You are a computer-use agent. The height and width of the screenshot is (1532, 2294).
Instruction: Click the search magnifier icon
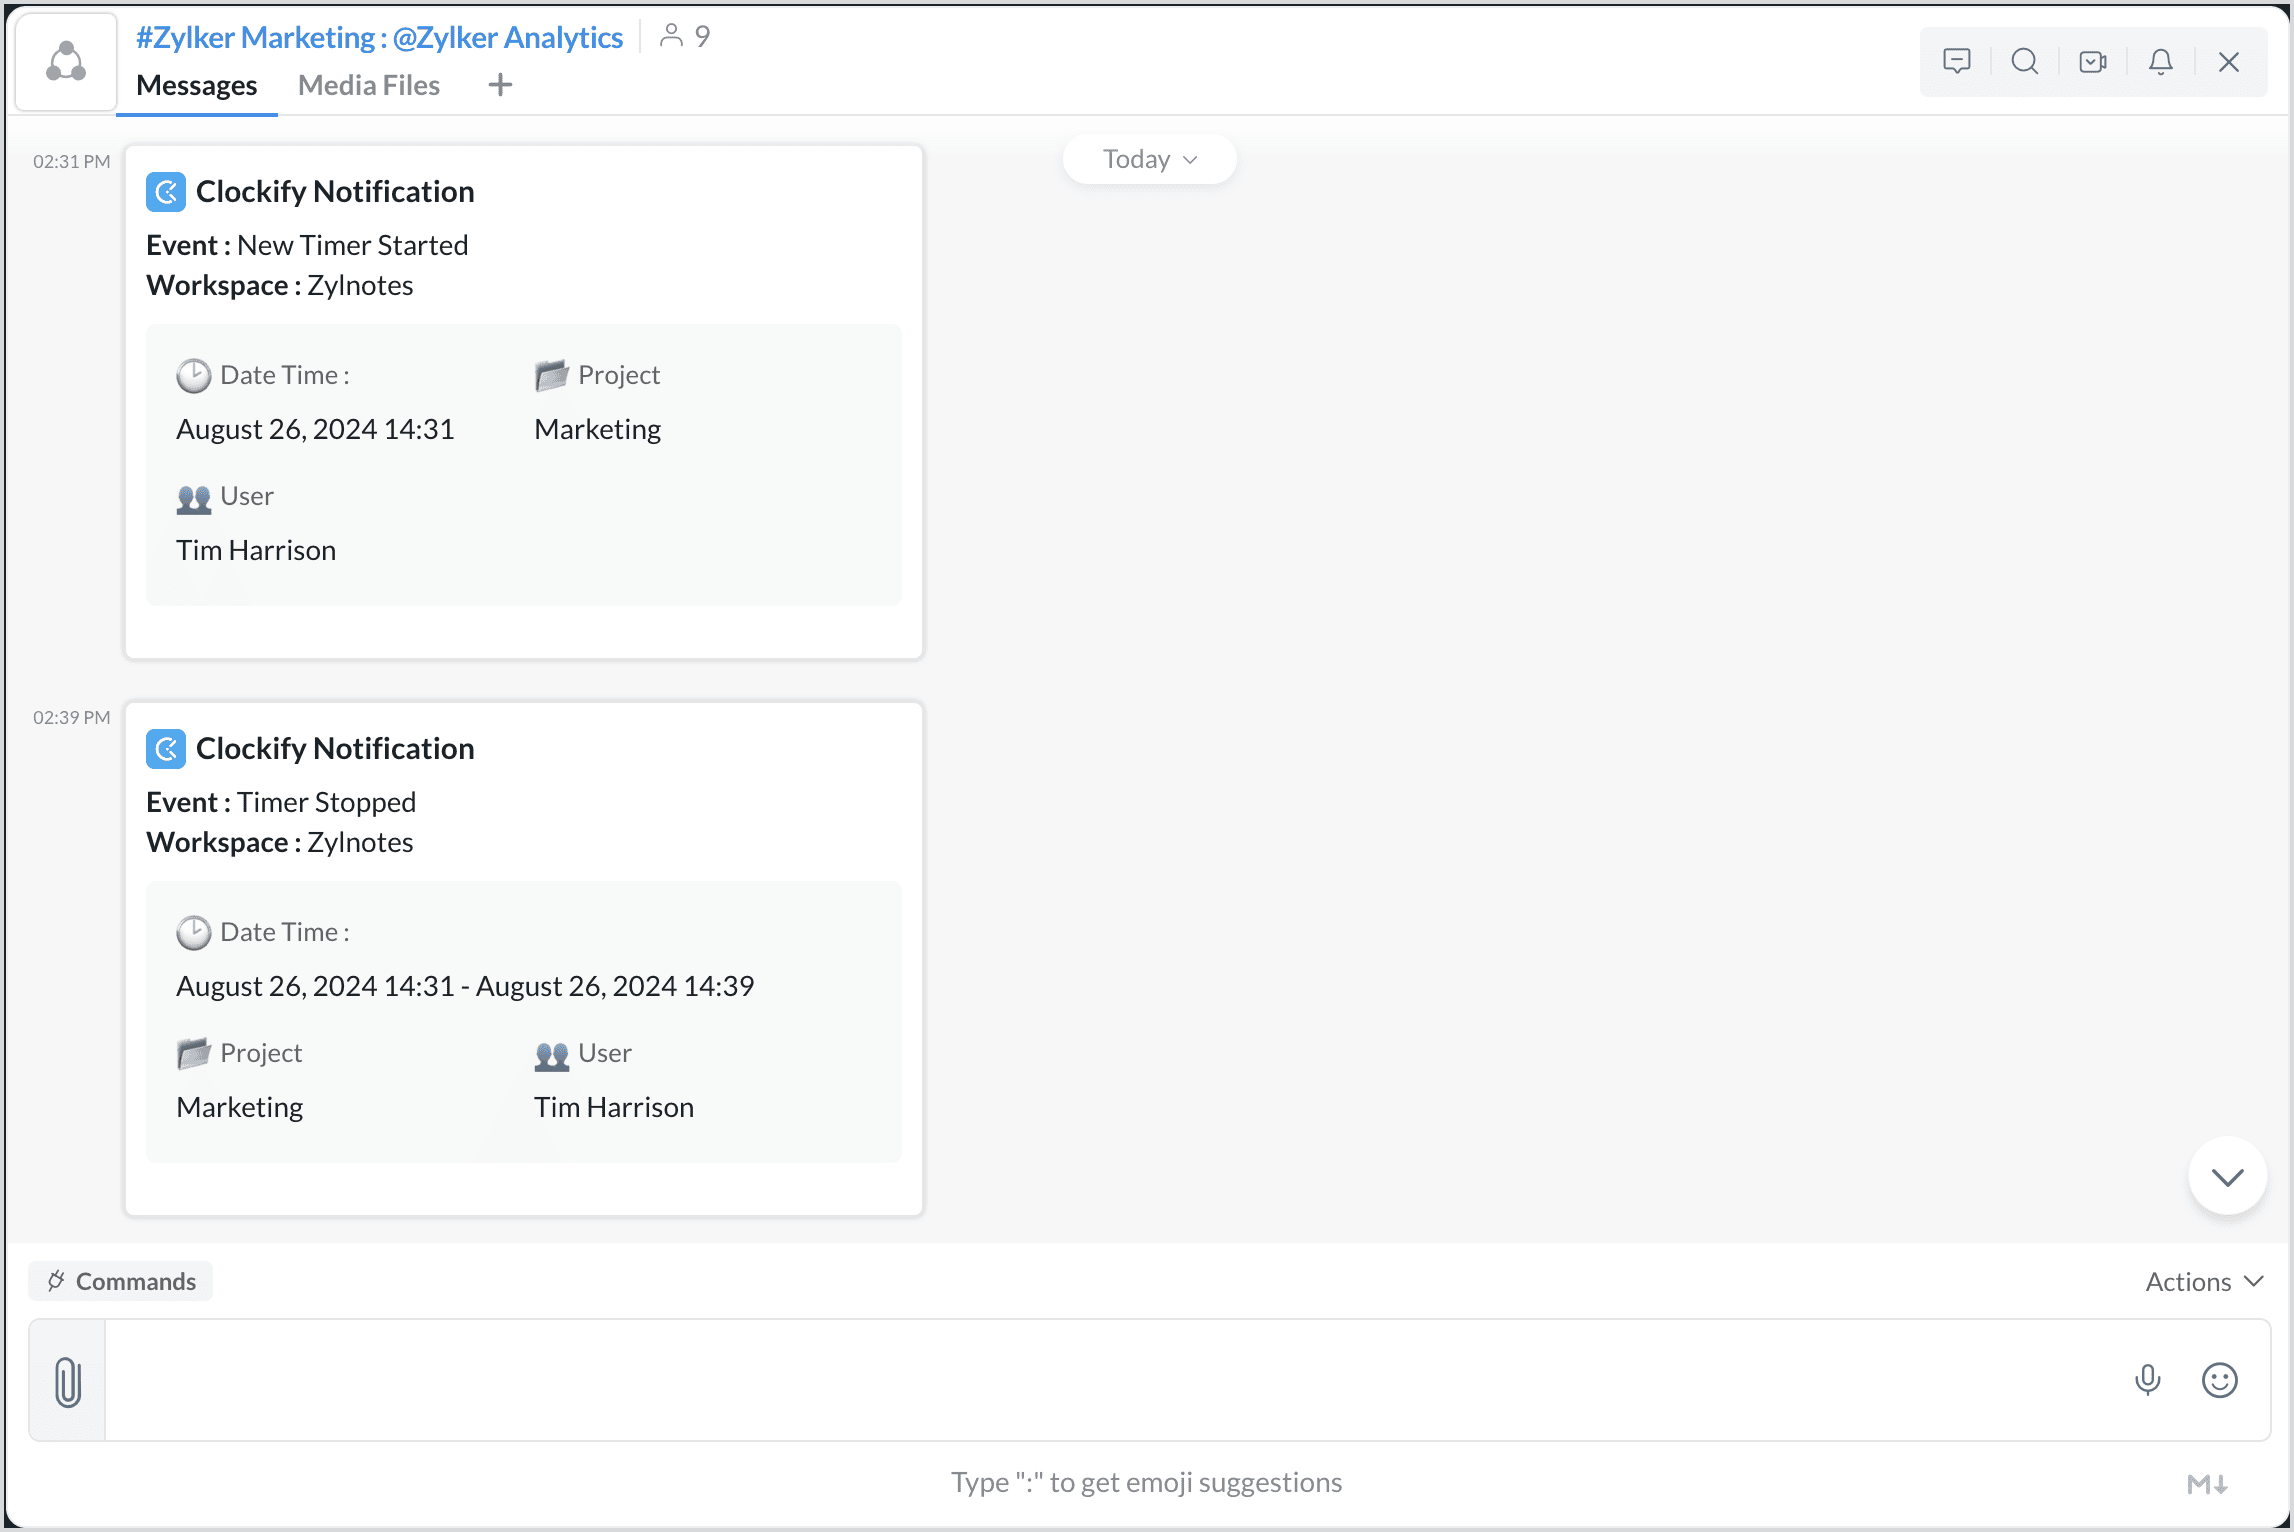[2024, 62]
